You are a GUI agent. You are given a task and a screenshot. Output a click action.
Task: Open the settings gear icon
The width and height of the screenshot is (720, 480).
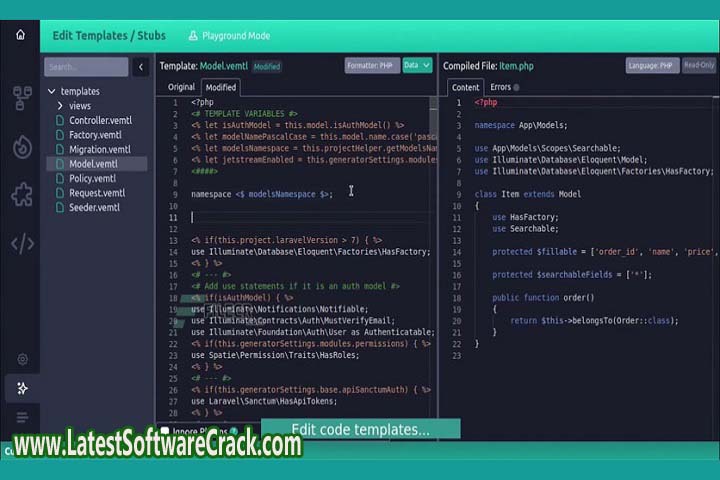tap(21, 359)
